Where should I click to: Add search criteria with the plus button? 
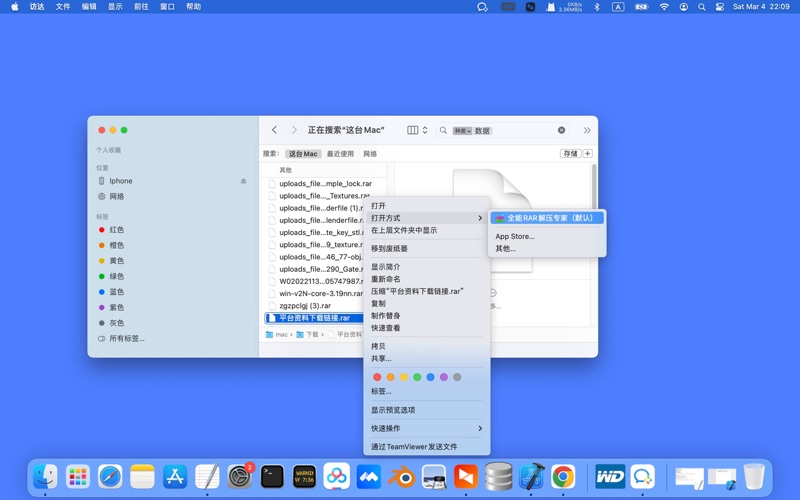588,154
